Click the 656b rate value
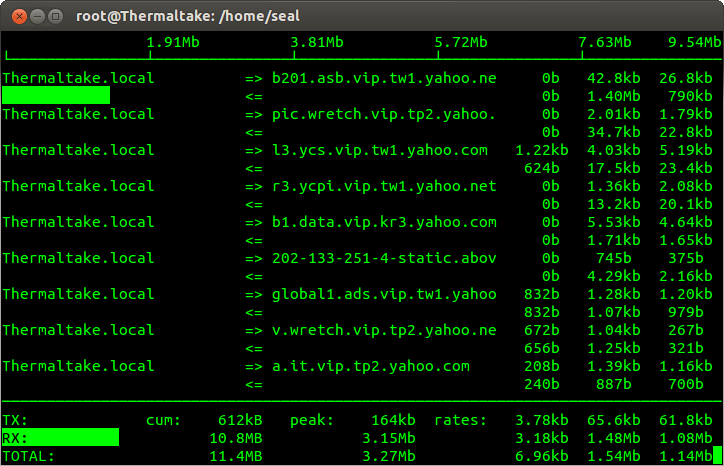The width and height of the screenshot is (724, 466). click(542, 348)
